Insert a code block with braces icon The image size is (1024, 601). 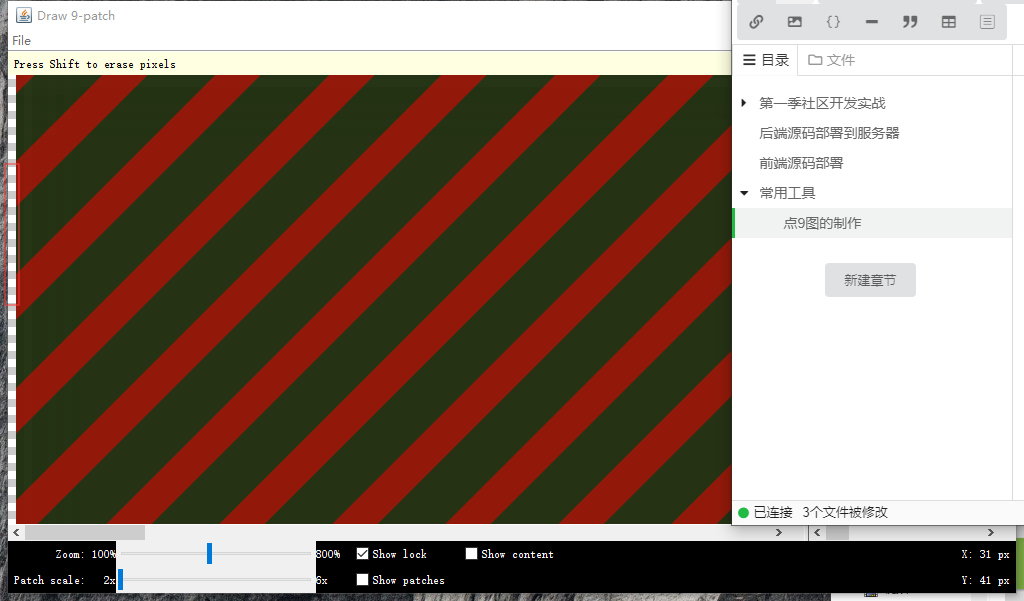[x=833, y=22]
